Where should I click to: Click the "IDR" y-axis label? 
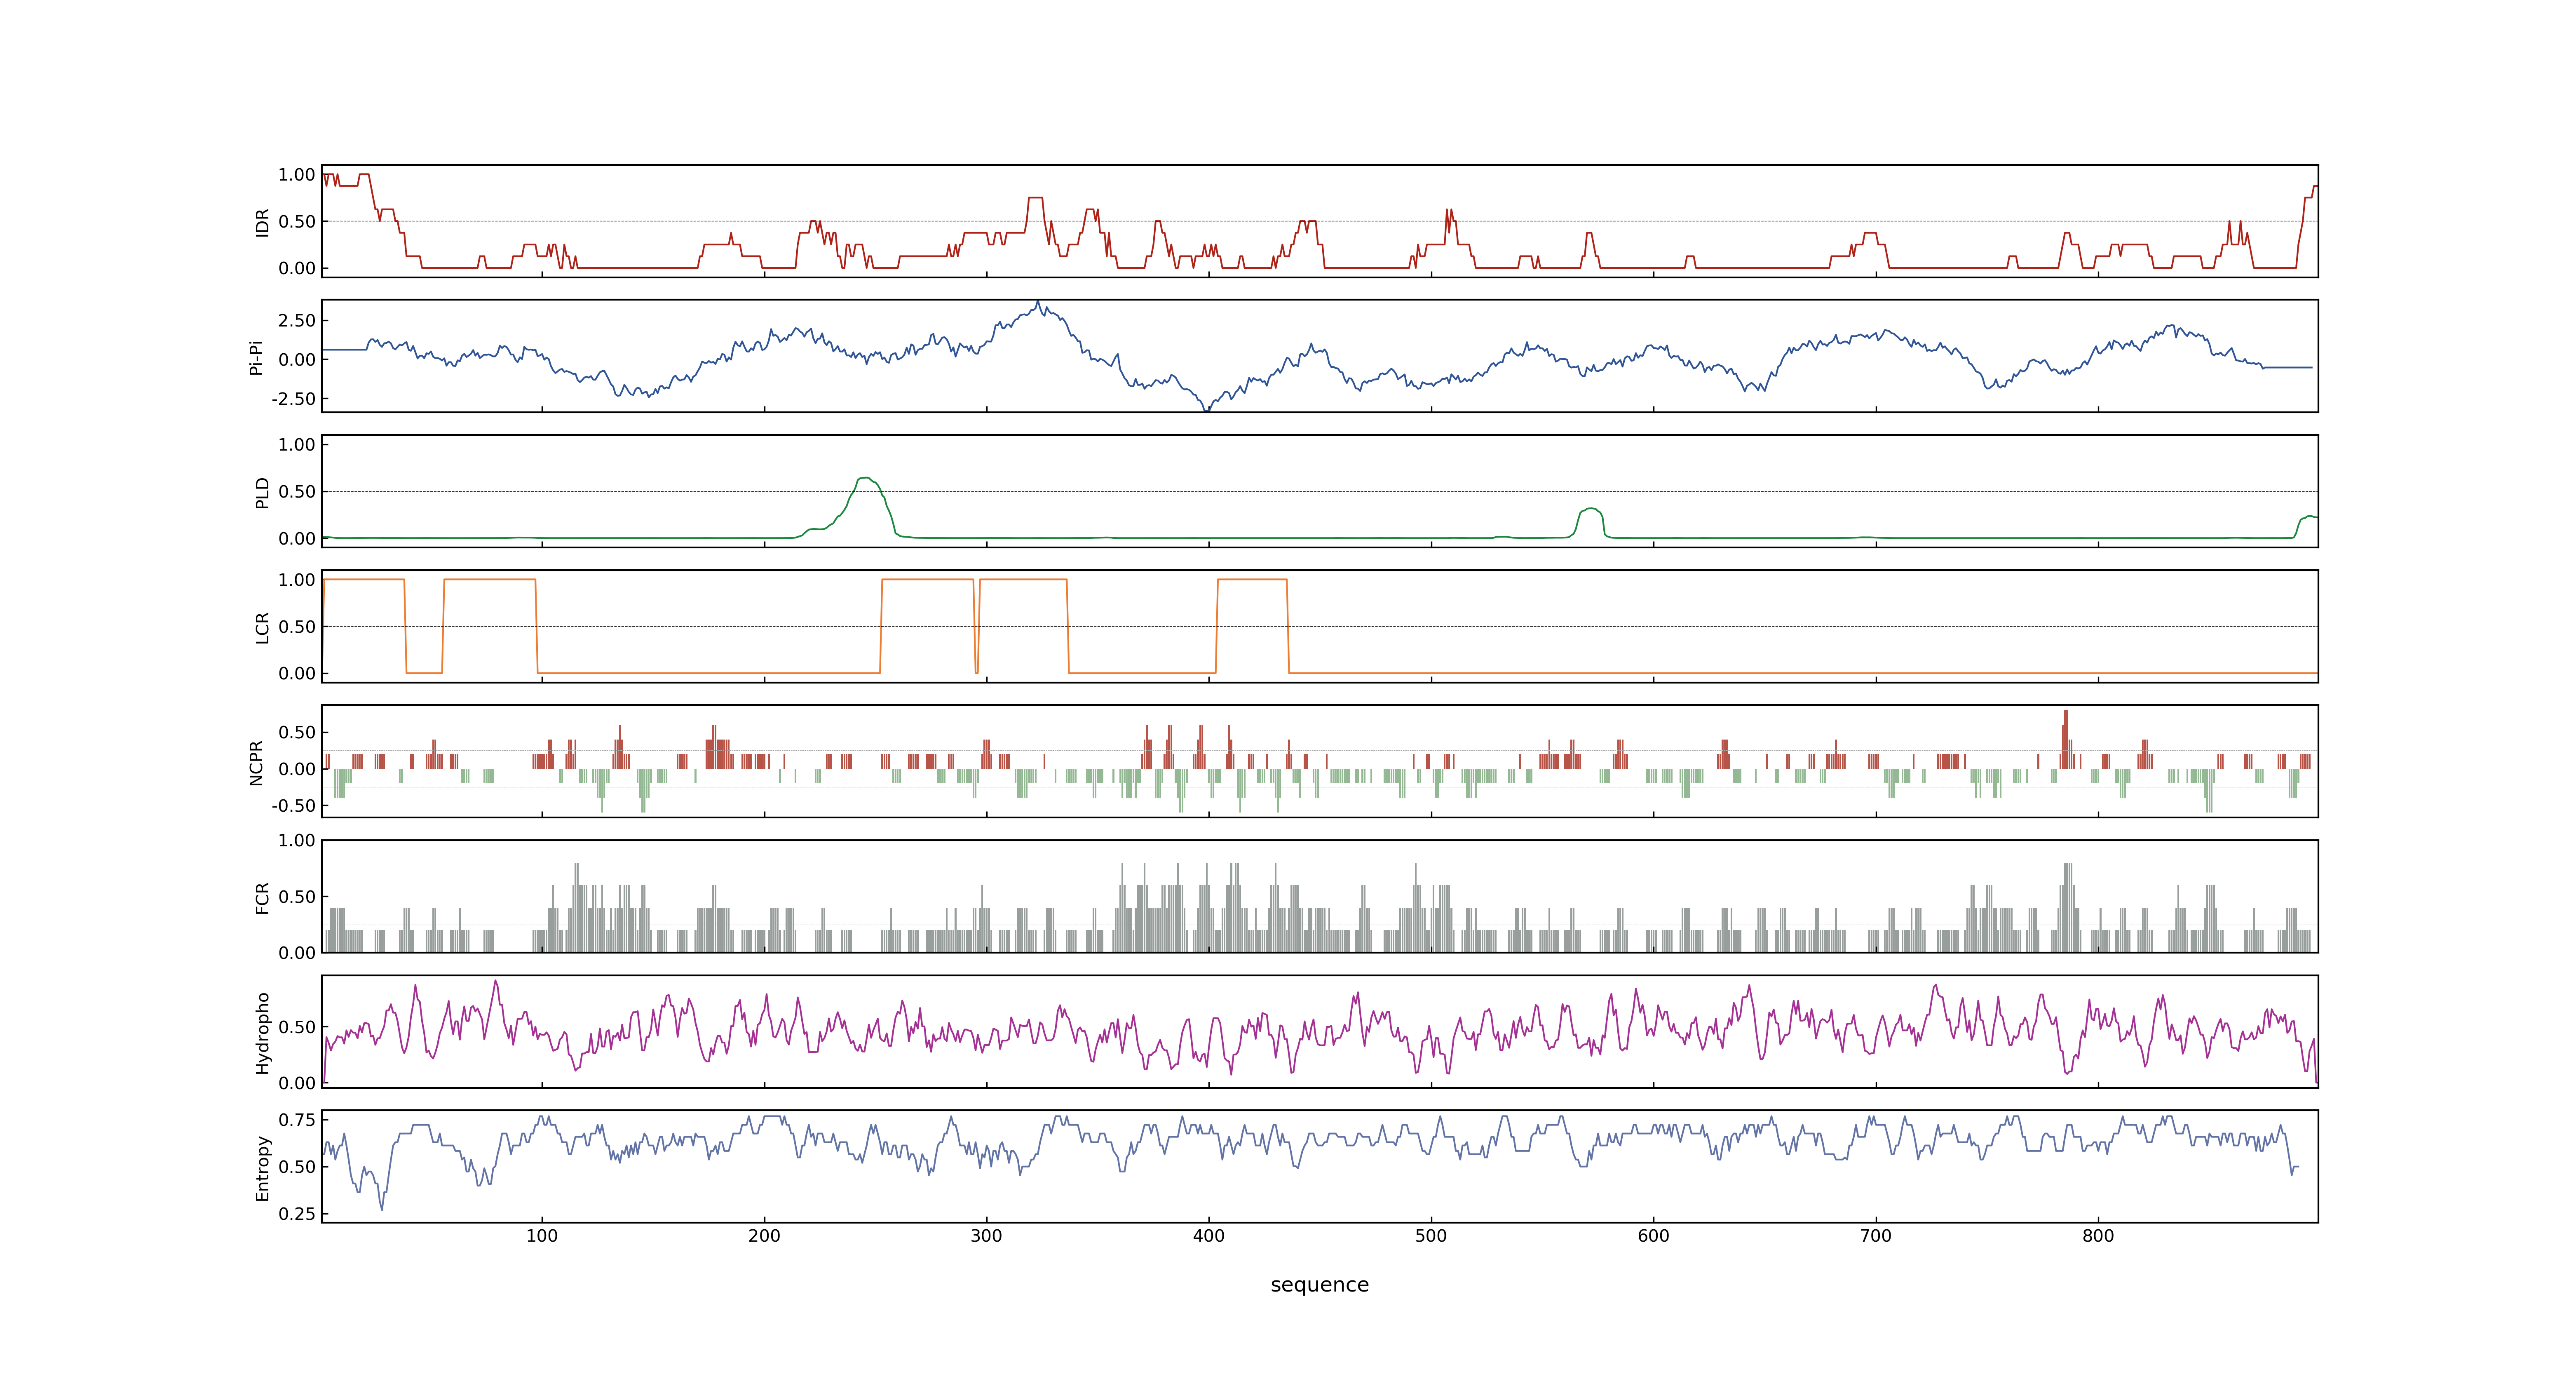pos(262,222)
